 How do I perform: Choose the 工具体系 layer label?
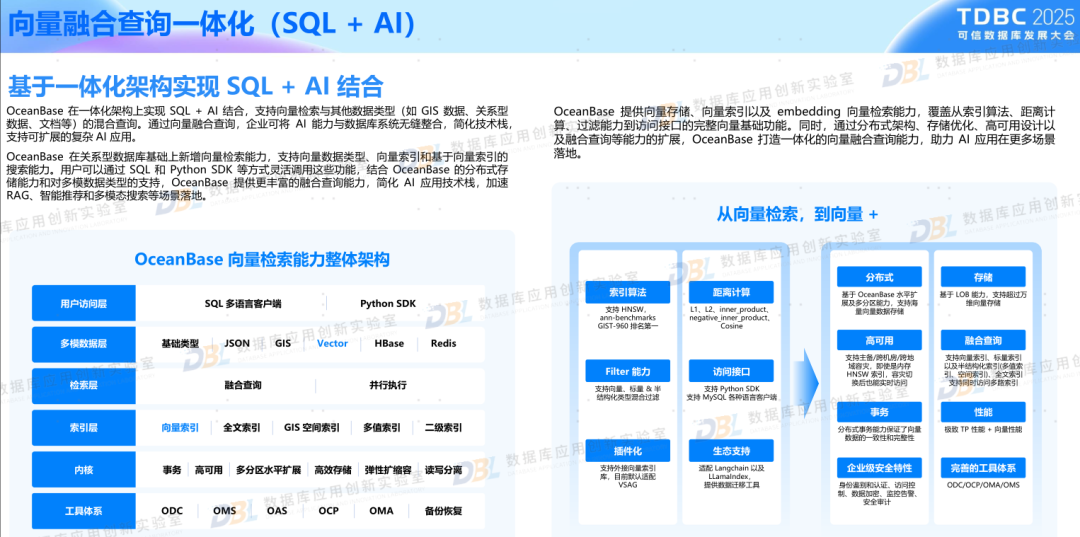click(82, 511)
